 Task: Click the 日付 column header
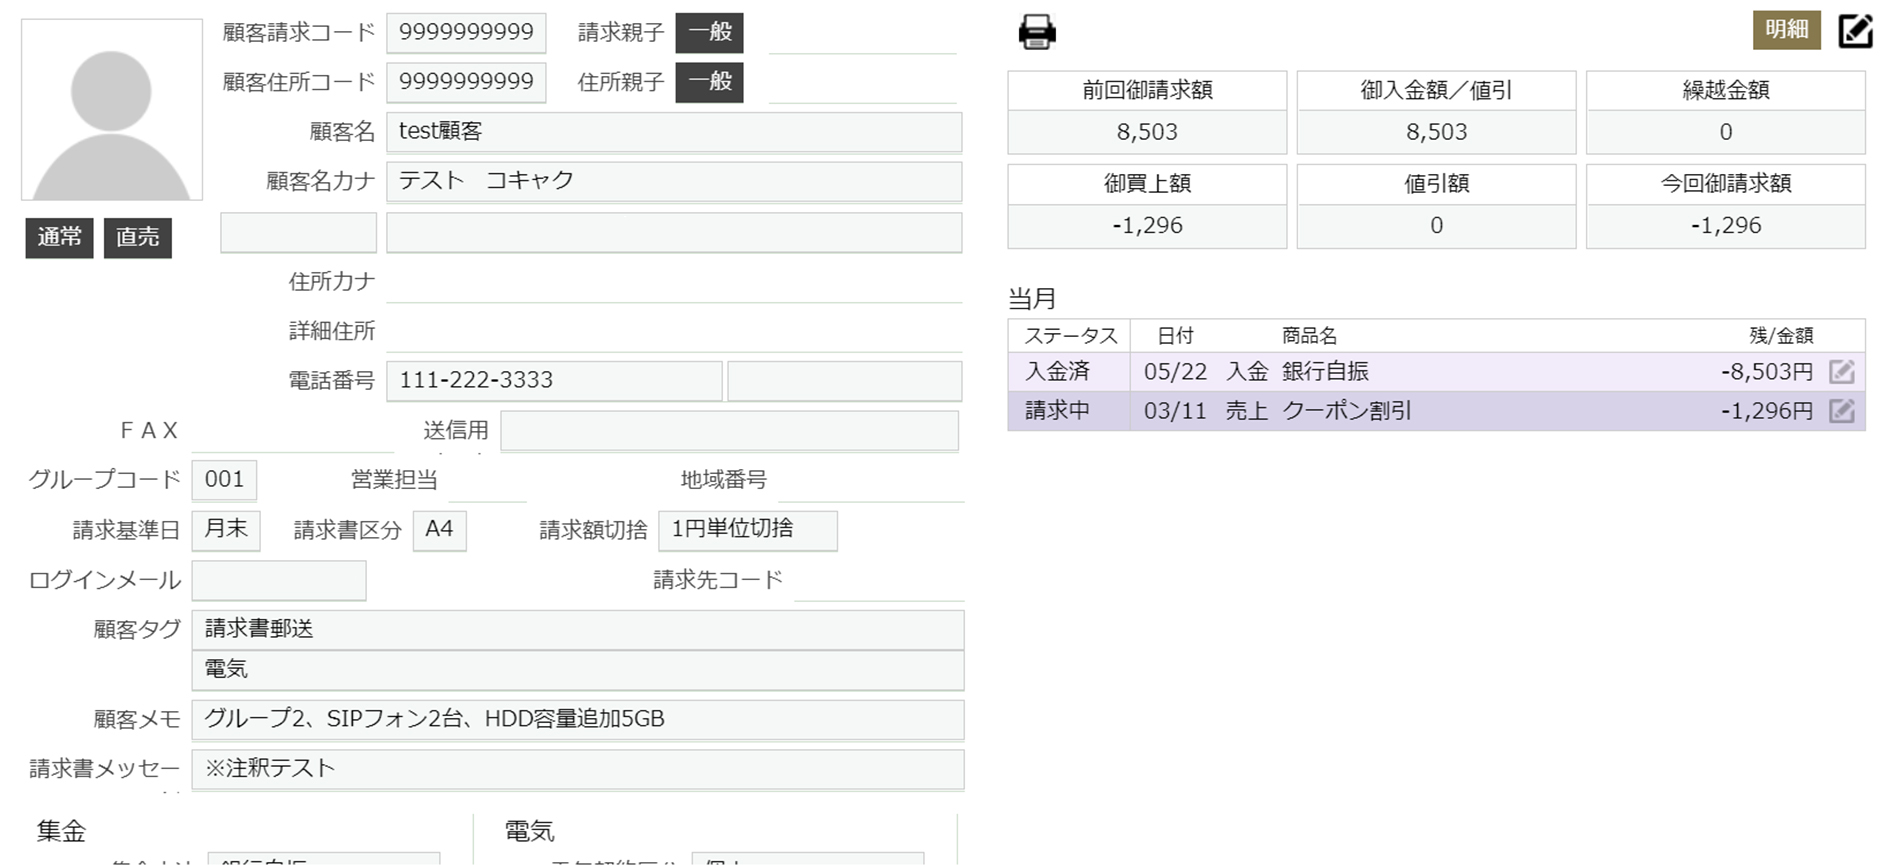(1175, 336)
